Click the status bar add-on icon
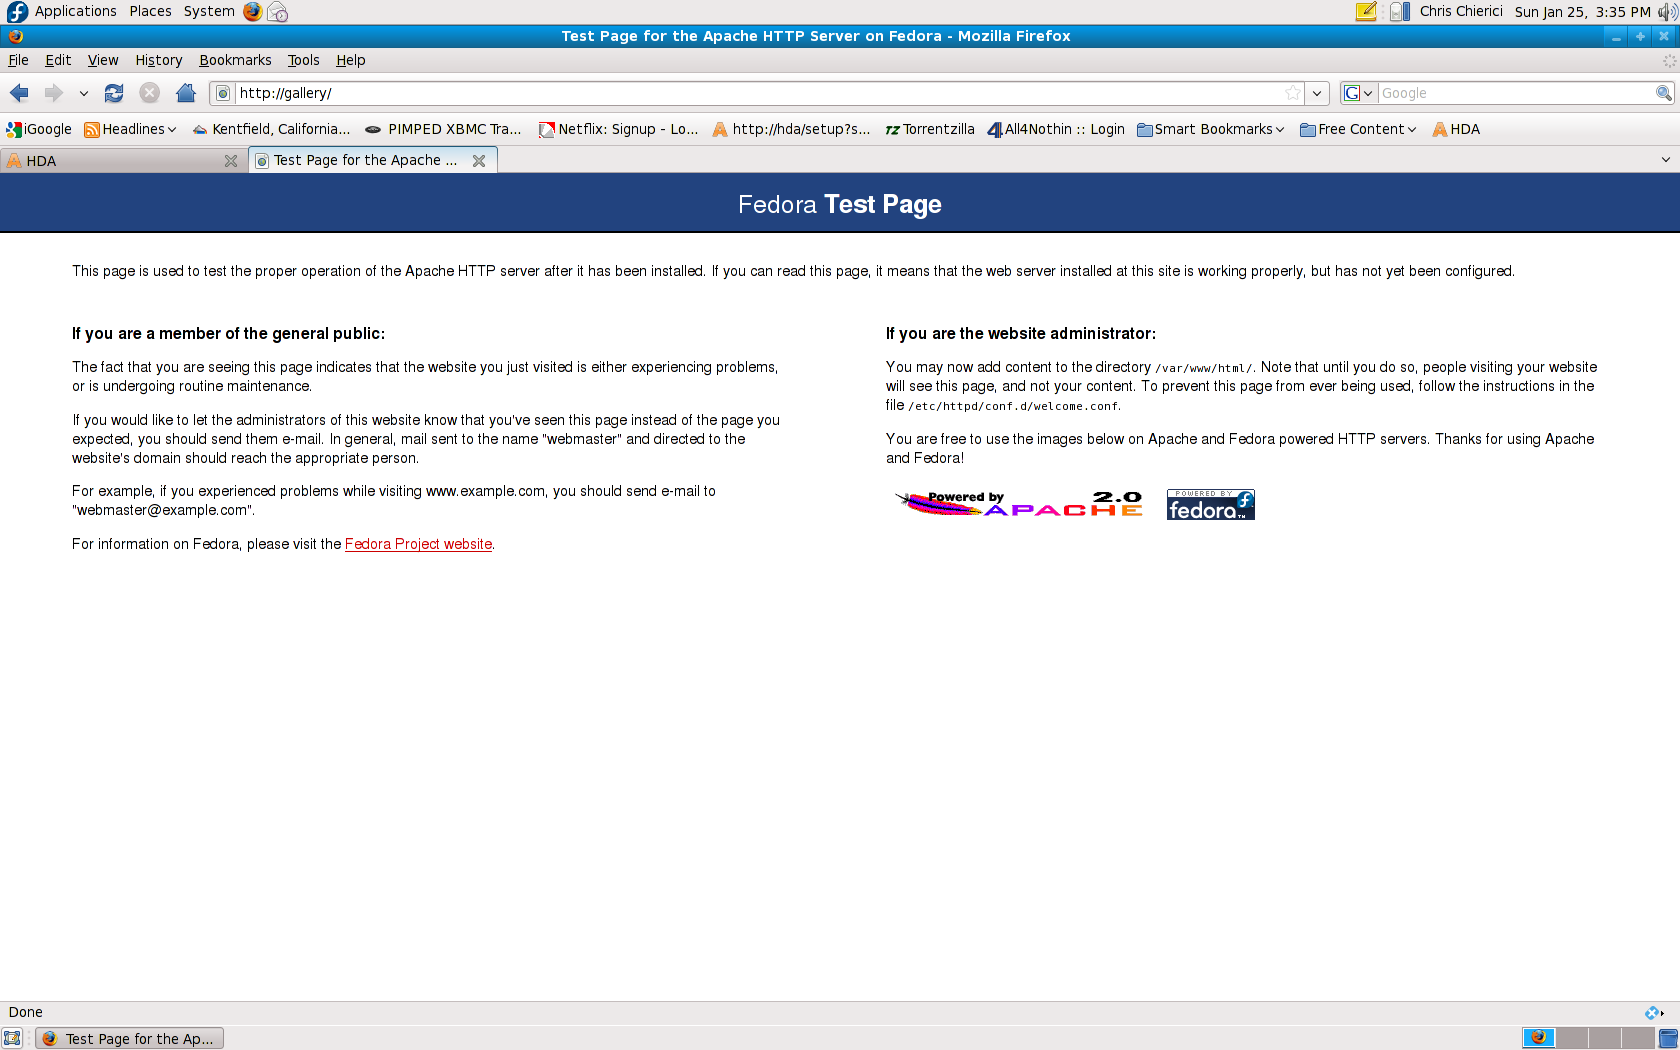 (x=1654, y=1013)
